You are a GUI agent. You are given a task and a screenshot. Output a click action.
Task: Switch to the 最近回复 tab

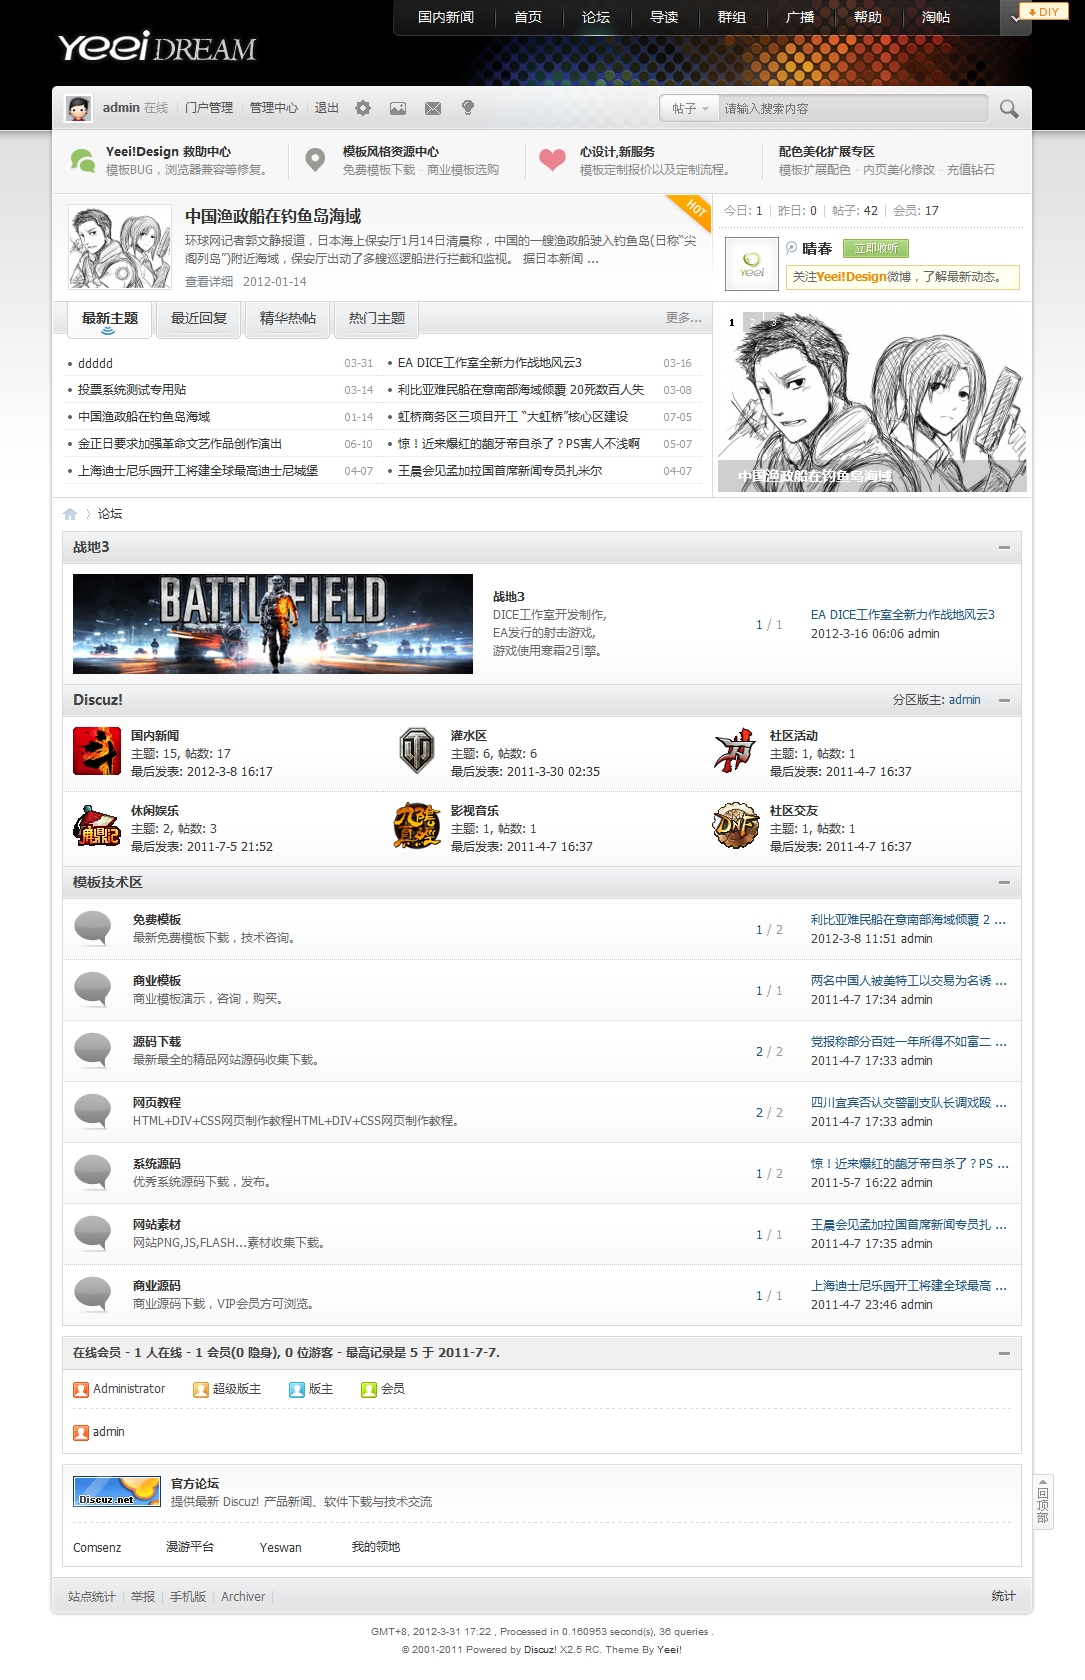[199, 319]
